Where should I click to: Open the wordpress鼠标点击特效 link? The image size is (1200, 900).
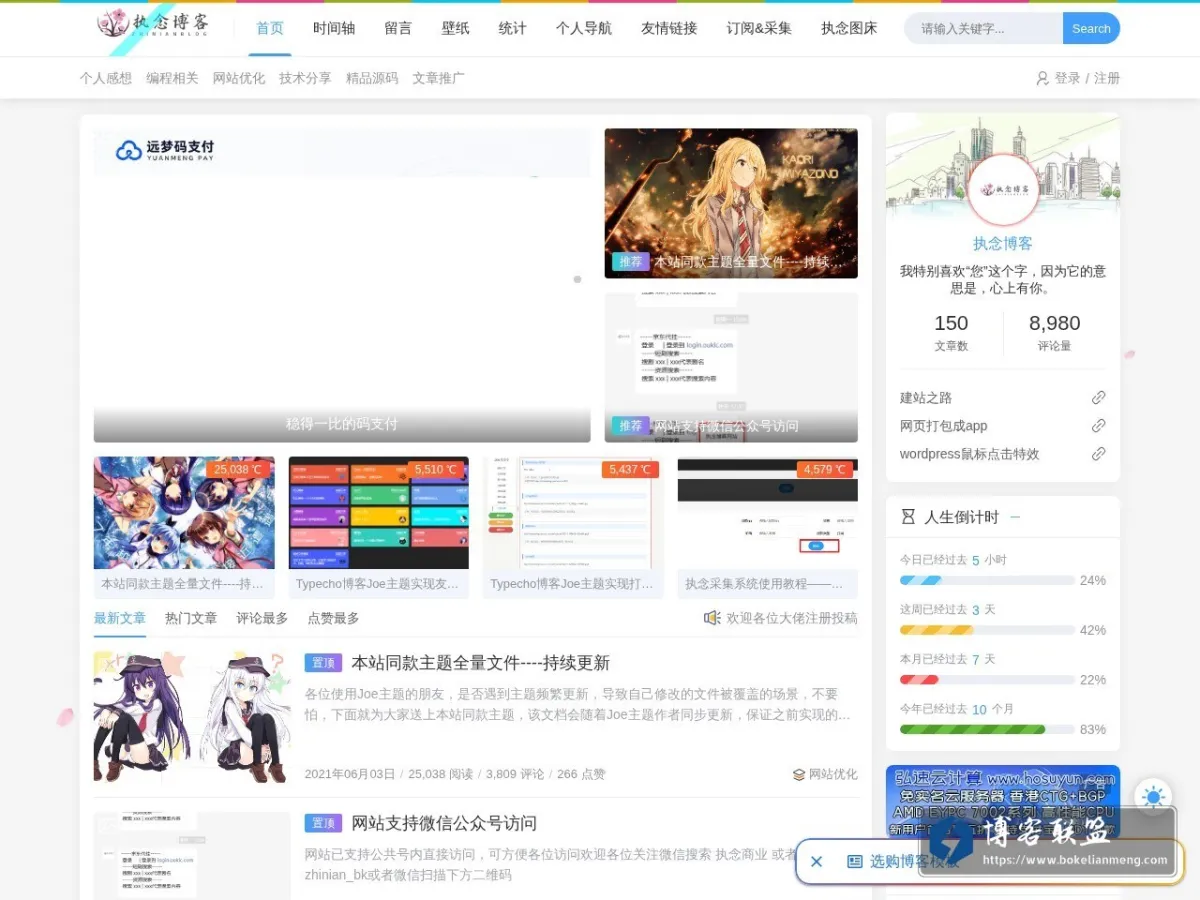click(969, 454)
